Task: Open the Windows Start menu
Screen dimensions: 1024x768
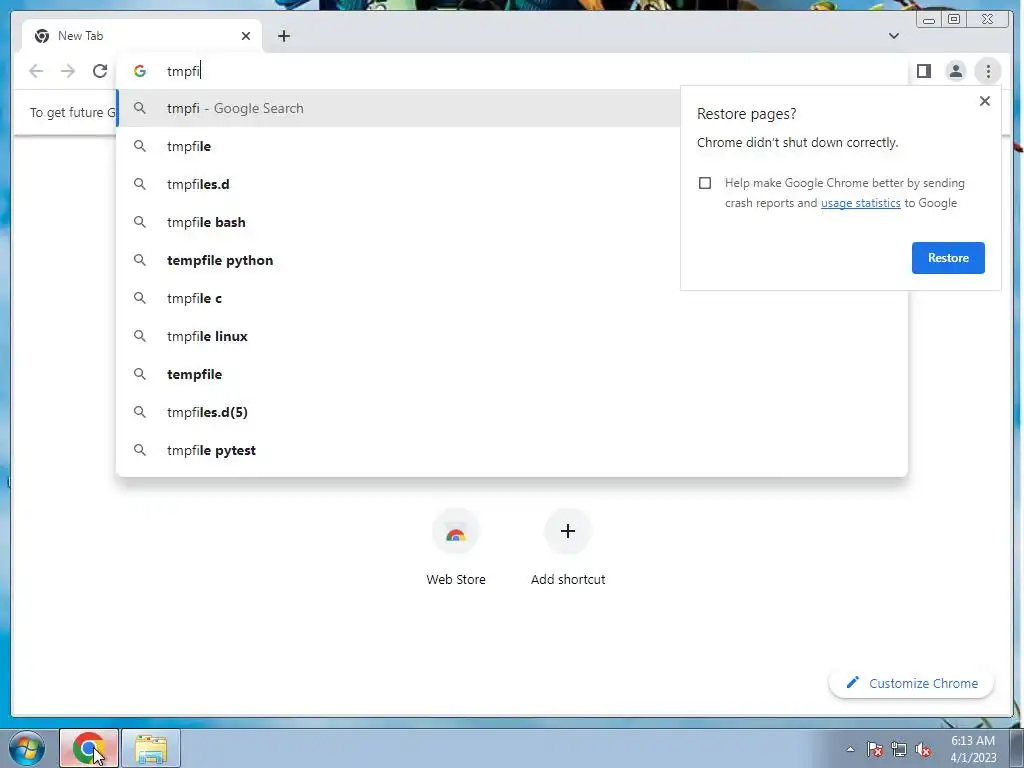Action: tap(27, 748)
